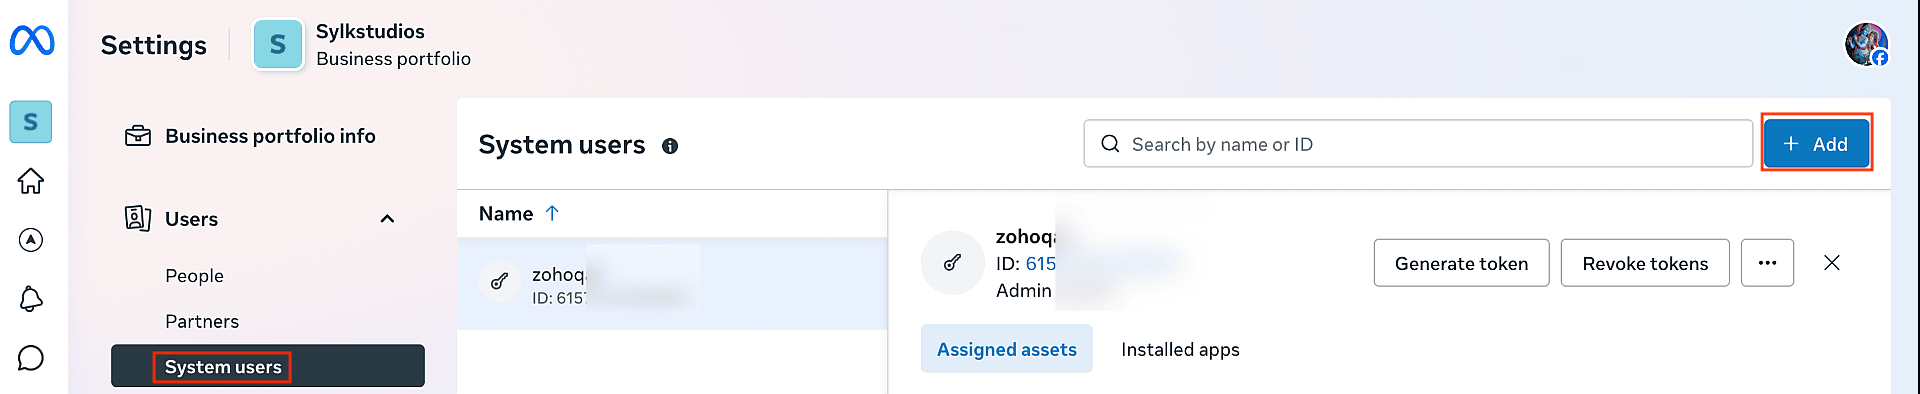The image size is (1920, 394).
Task: Open the chat bubble icon
Action: click(x=31, y=358)
